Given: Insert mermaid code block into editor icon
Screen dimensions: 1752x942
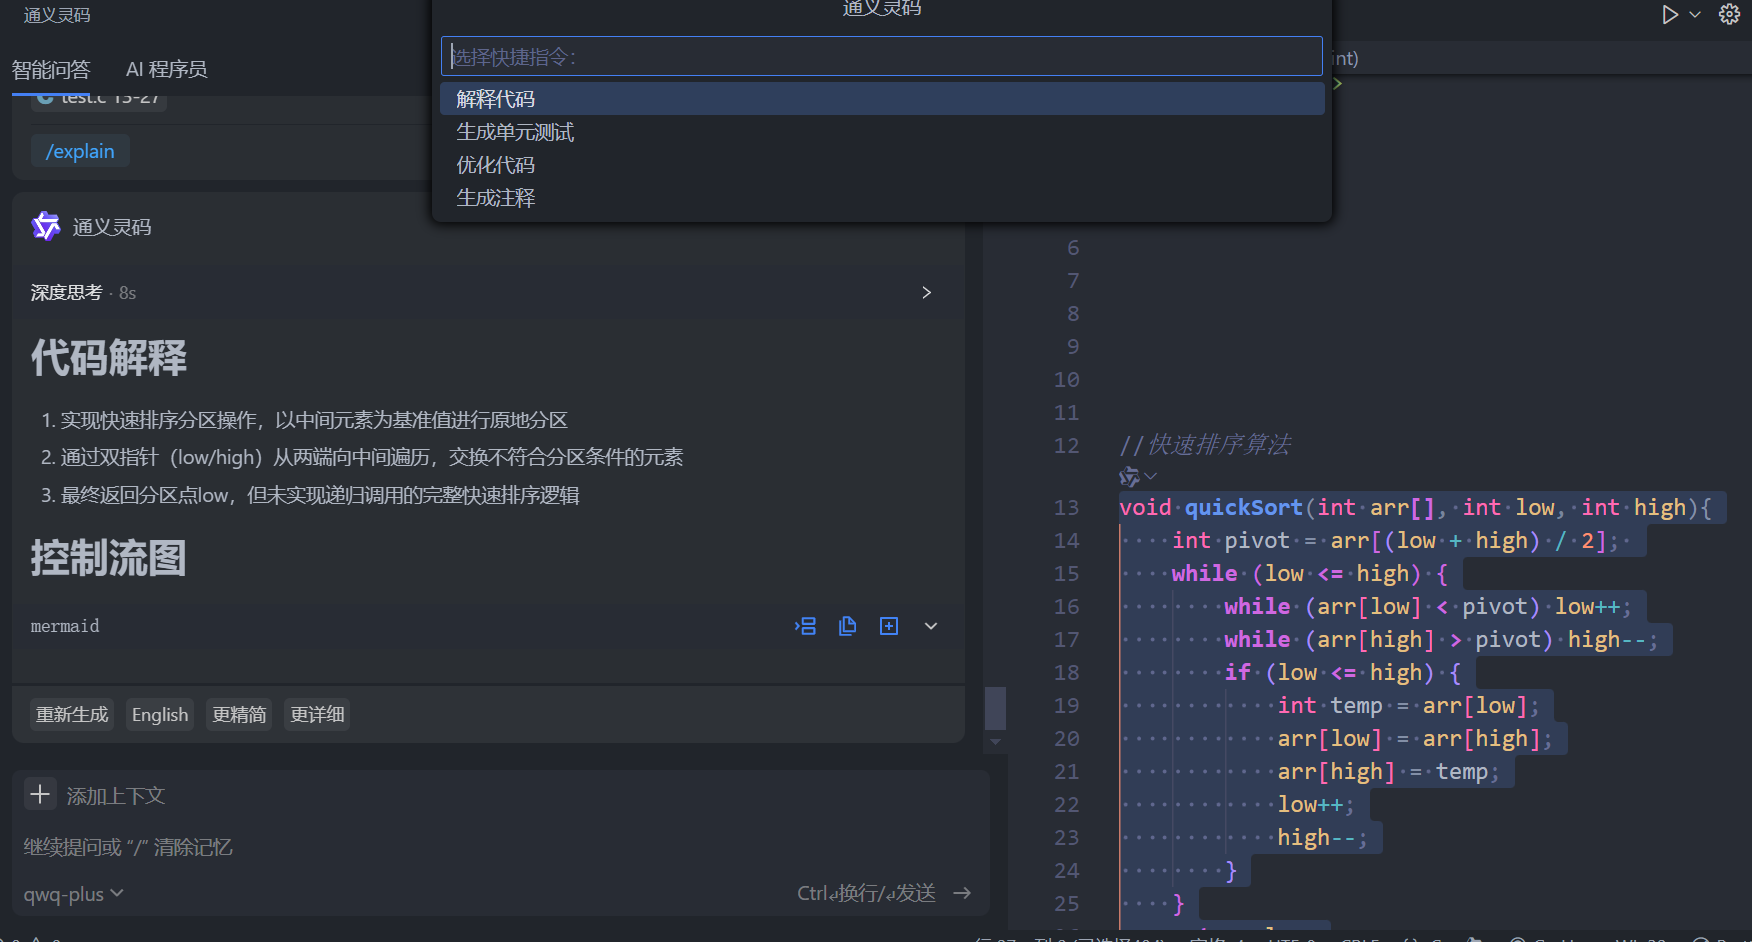Looking at the screenshot, I should [805, 626].
